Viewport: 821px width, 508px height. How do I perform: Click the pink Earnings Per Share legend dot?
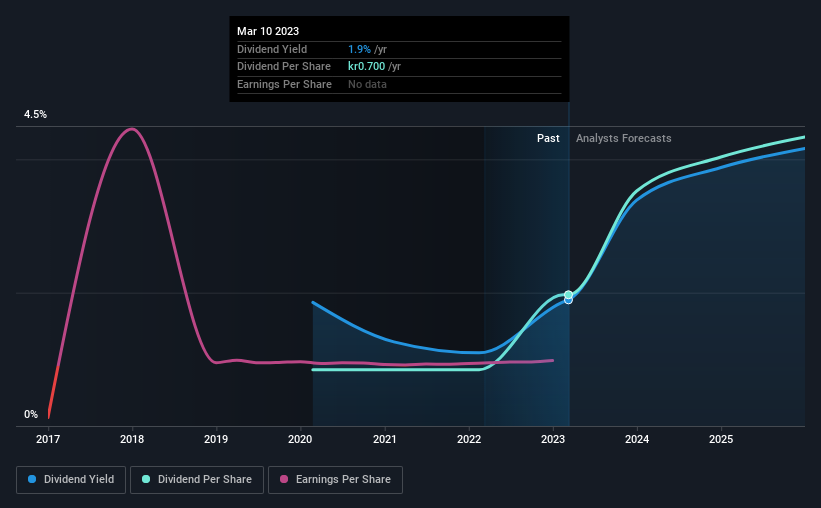284,479
